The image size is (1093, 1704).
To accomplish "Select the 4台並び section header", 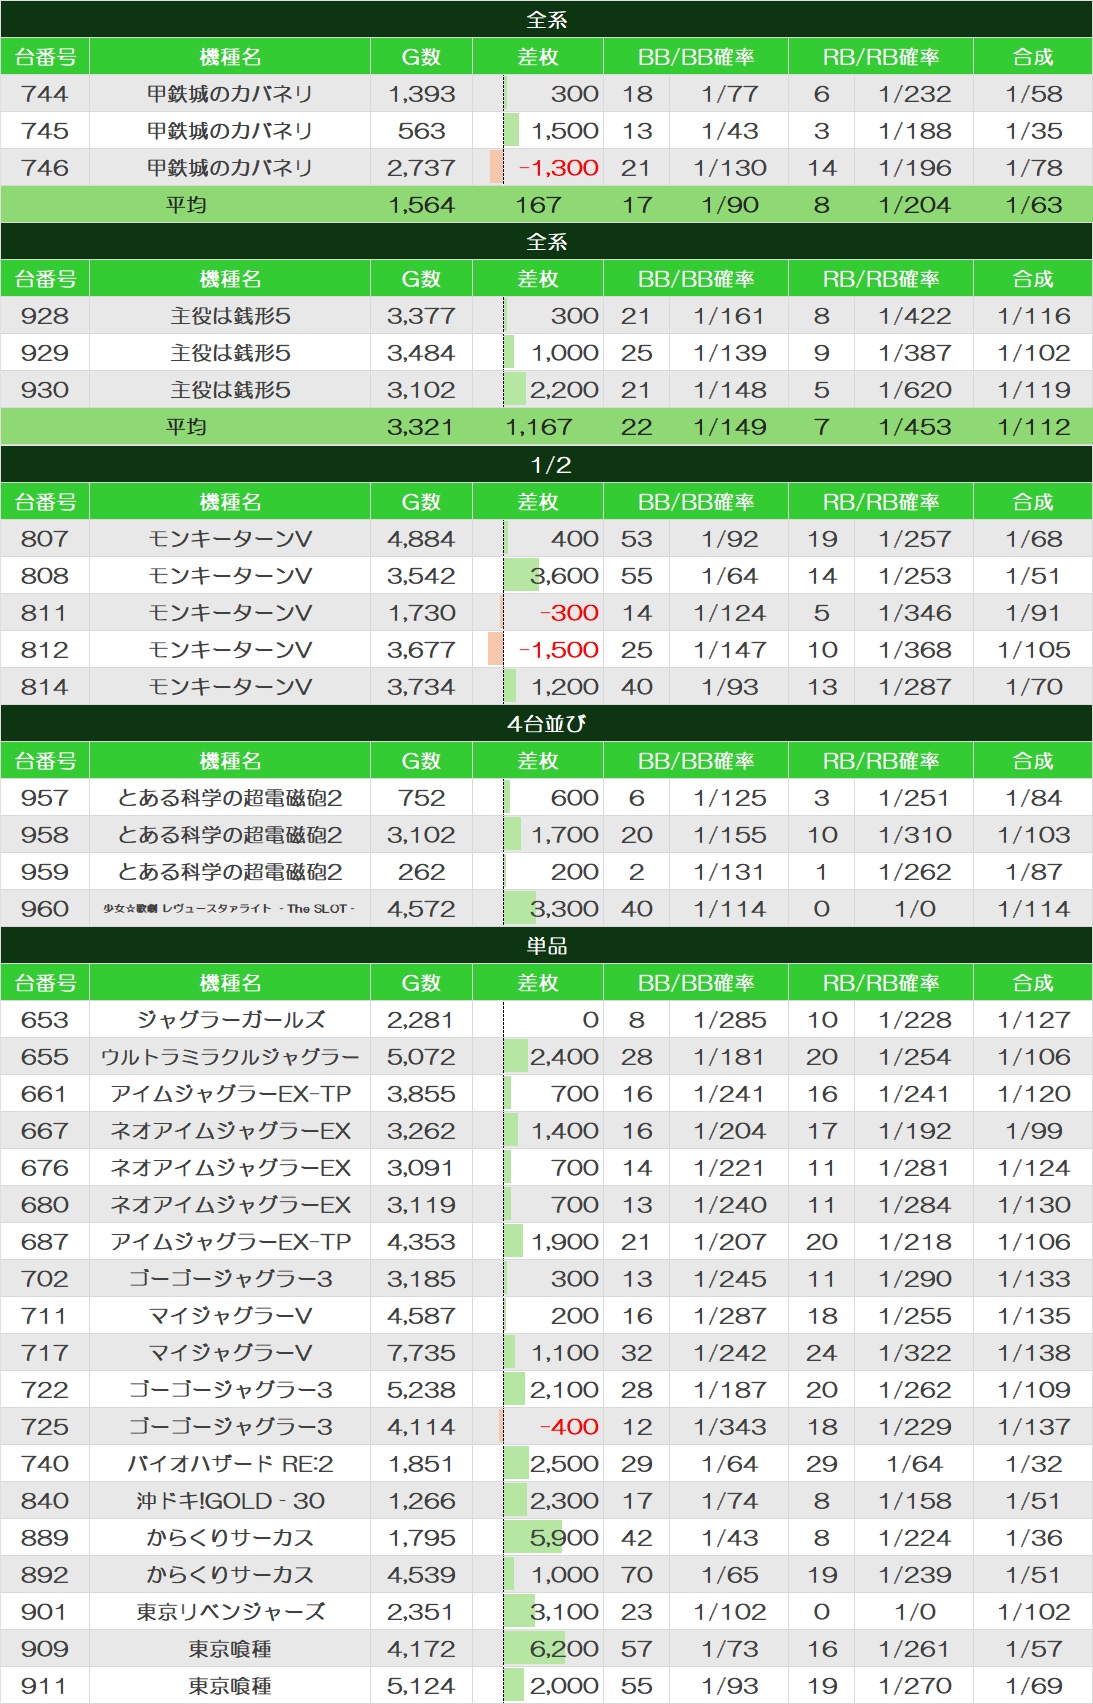I will click(546, 724).
